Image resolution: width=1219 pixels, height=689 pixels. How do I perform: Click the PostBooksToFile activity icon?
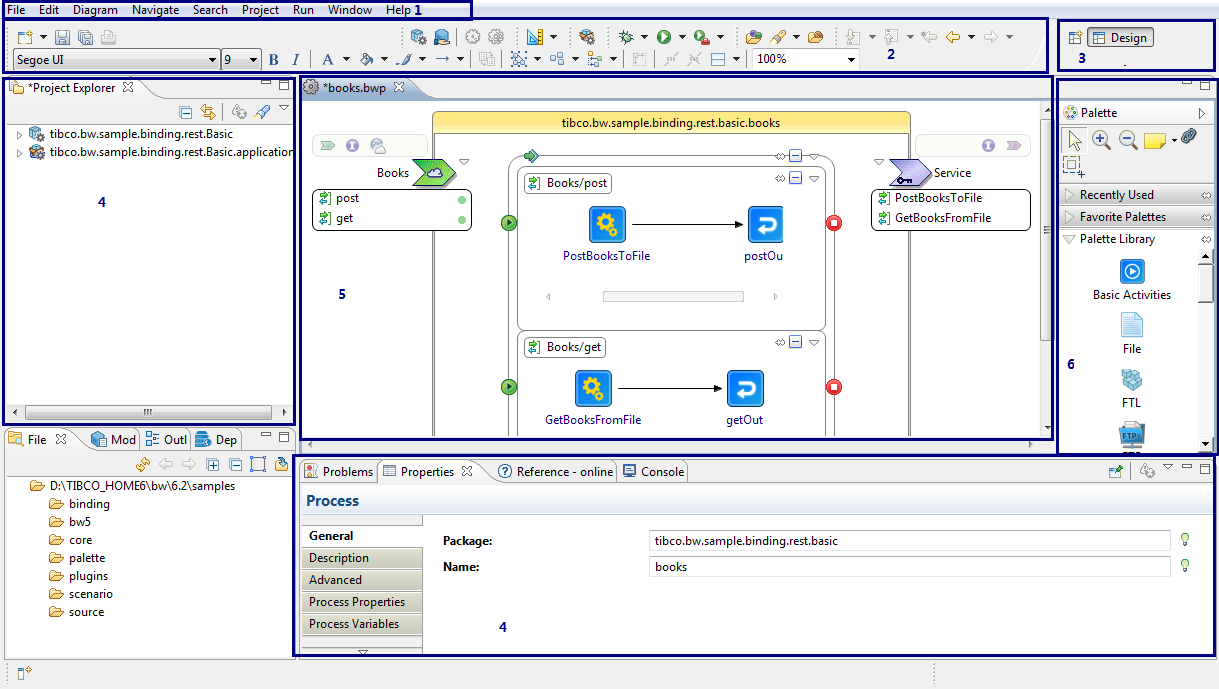(606, 225)
